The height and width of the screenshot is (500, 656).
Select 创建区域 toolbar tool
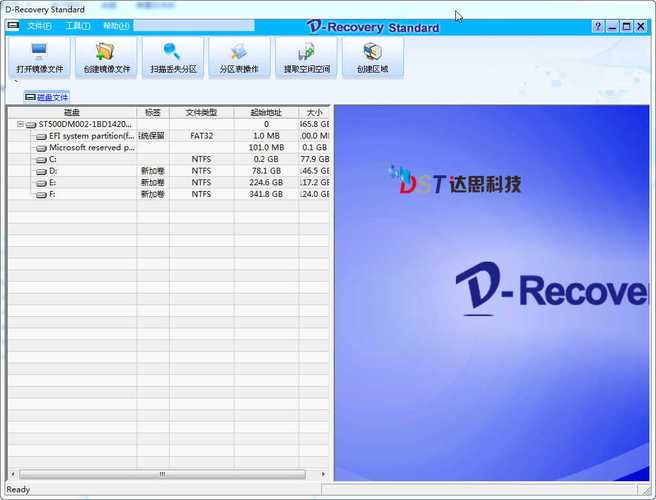[x=373, y=58]
